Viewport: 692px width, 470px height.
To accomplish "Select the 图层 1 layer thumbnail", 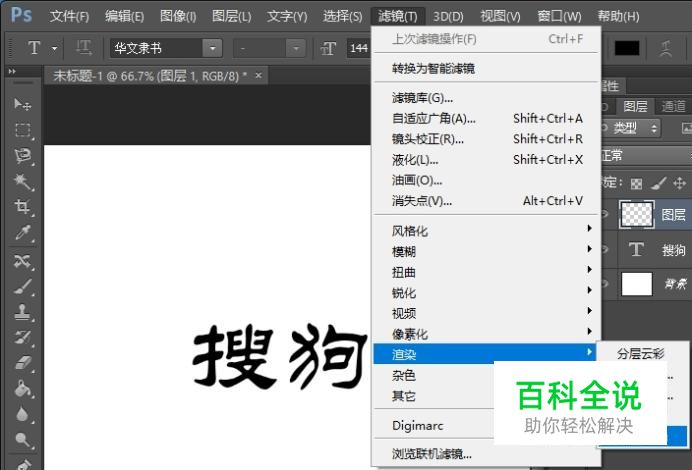I will (636, 214).
